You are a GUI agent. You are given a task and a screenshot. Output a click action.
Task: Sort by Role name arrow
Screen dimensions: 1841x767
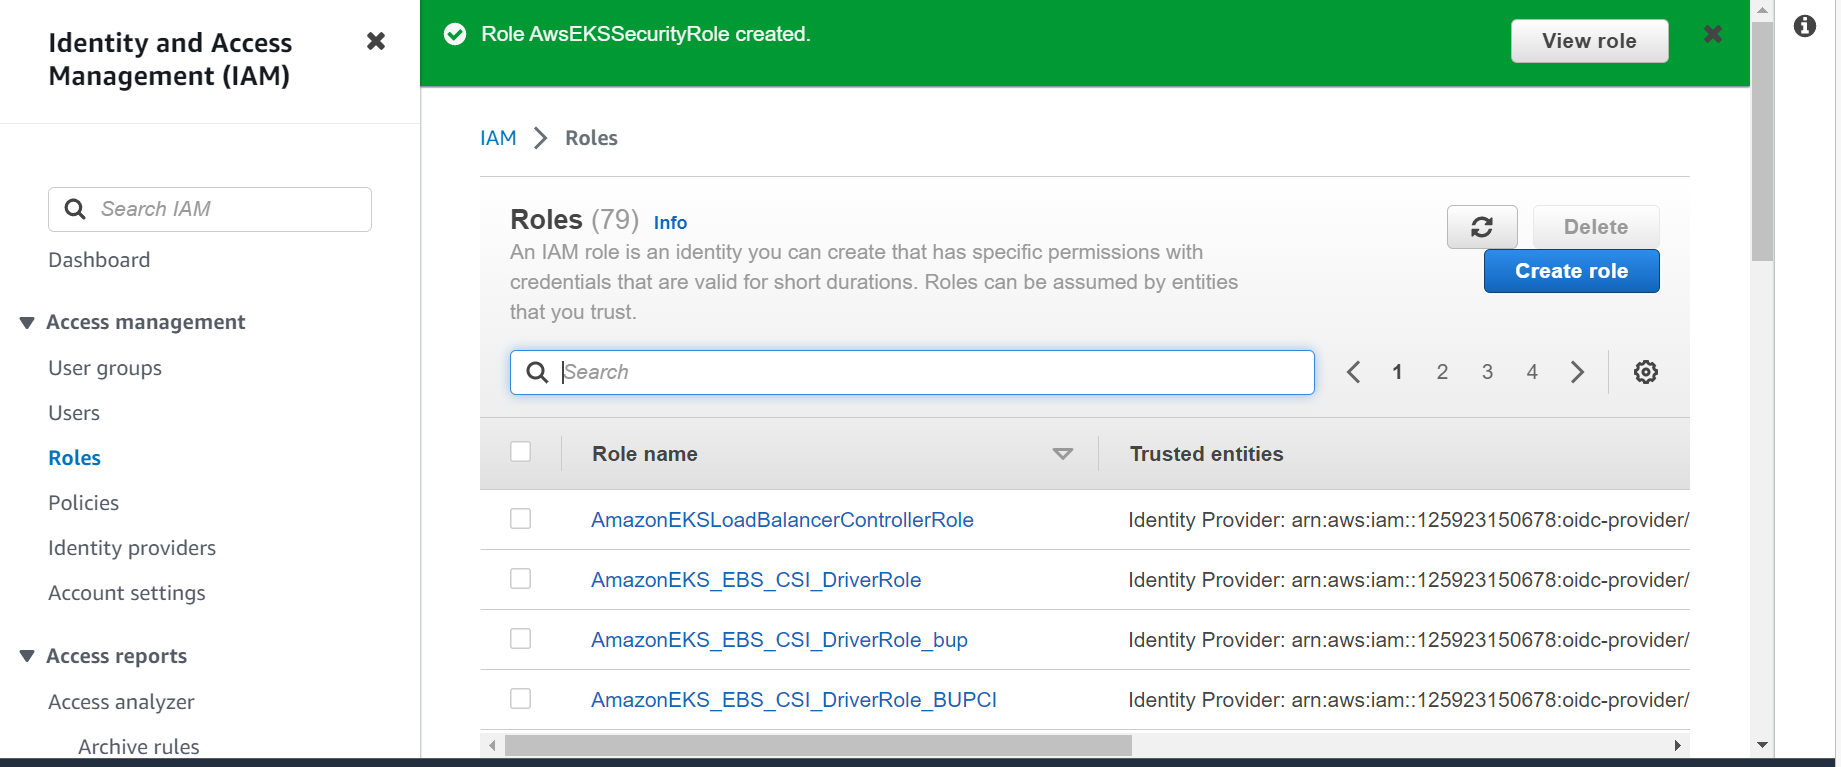(1063, 454)
